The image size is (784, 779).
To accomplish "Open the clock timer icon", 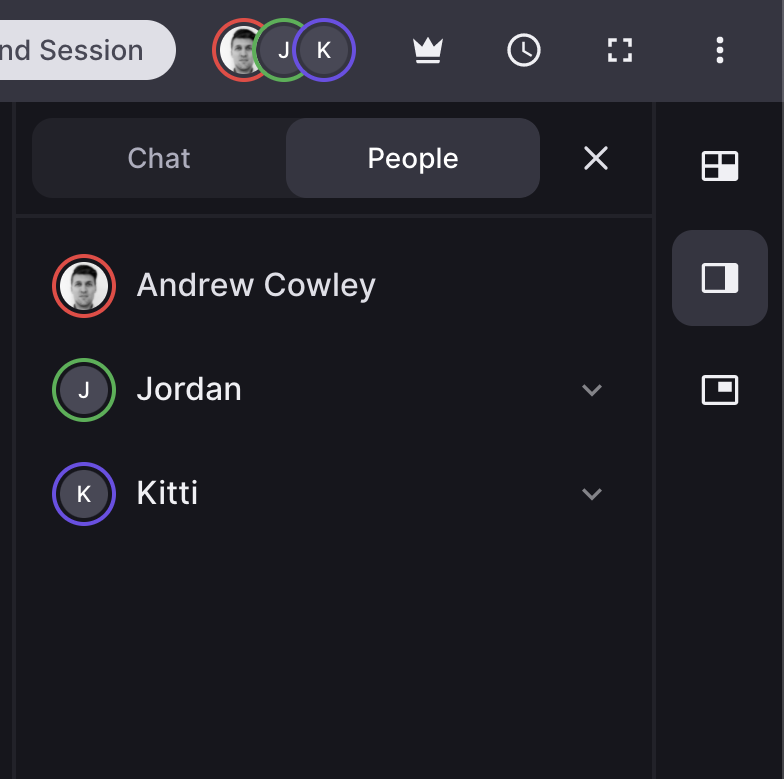I will 524,50.
